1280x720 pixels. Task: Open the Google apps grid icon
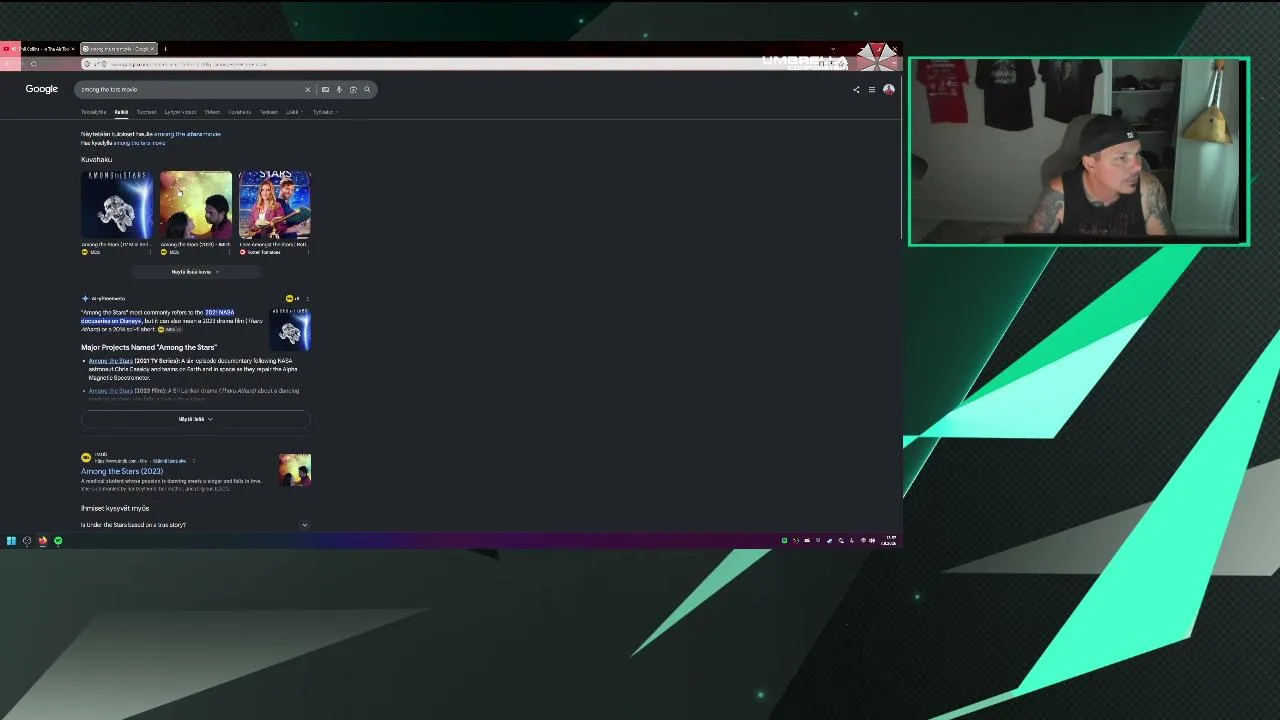(x=872, y=90)
